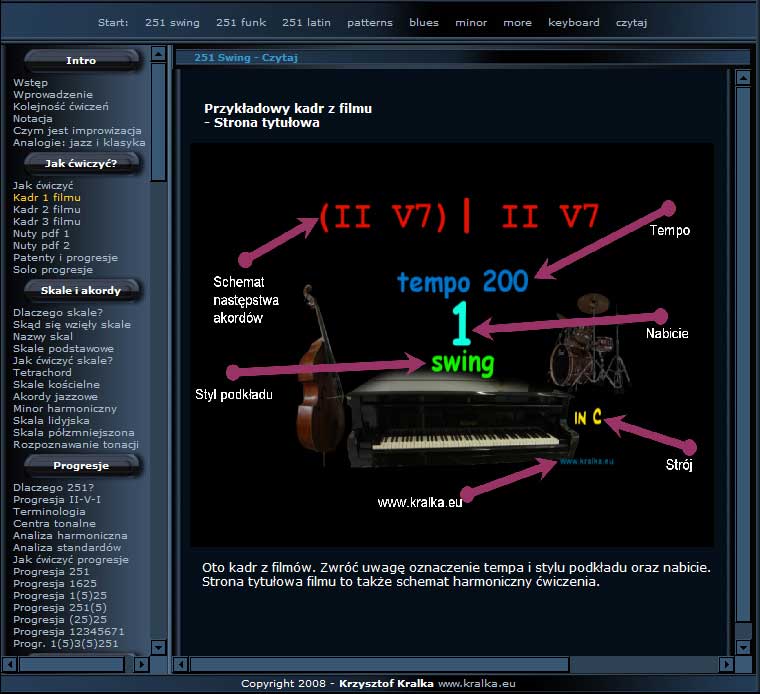Image resolution: width=760 pixels, height=694 pixels.
Task: Open Rozpoznawanie tonacji link
Action: pos(76,444)
